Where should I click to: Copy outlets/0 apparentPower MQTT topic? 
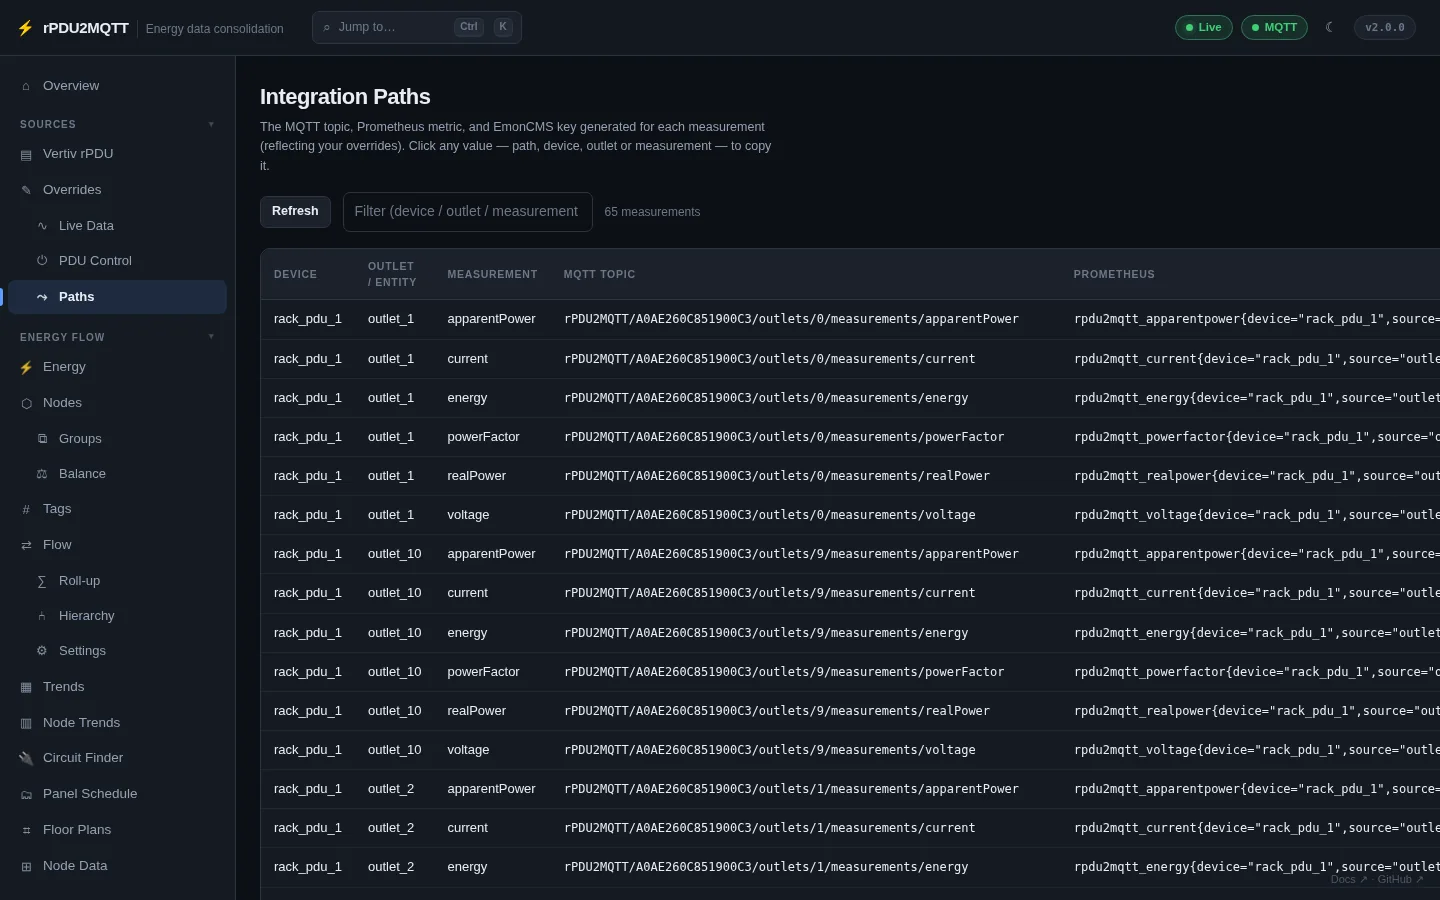[791, 319]
